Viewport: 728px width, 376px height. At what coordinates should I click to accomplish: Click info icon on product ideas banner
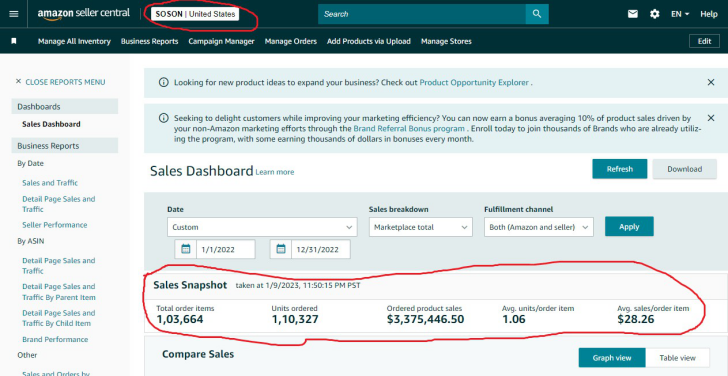coord(163,82)
